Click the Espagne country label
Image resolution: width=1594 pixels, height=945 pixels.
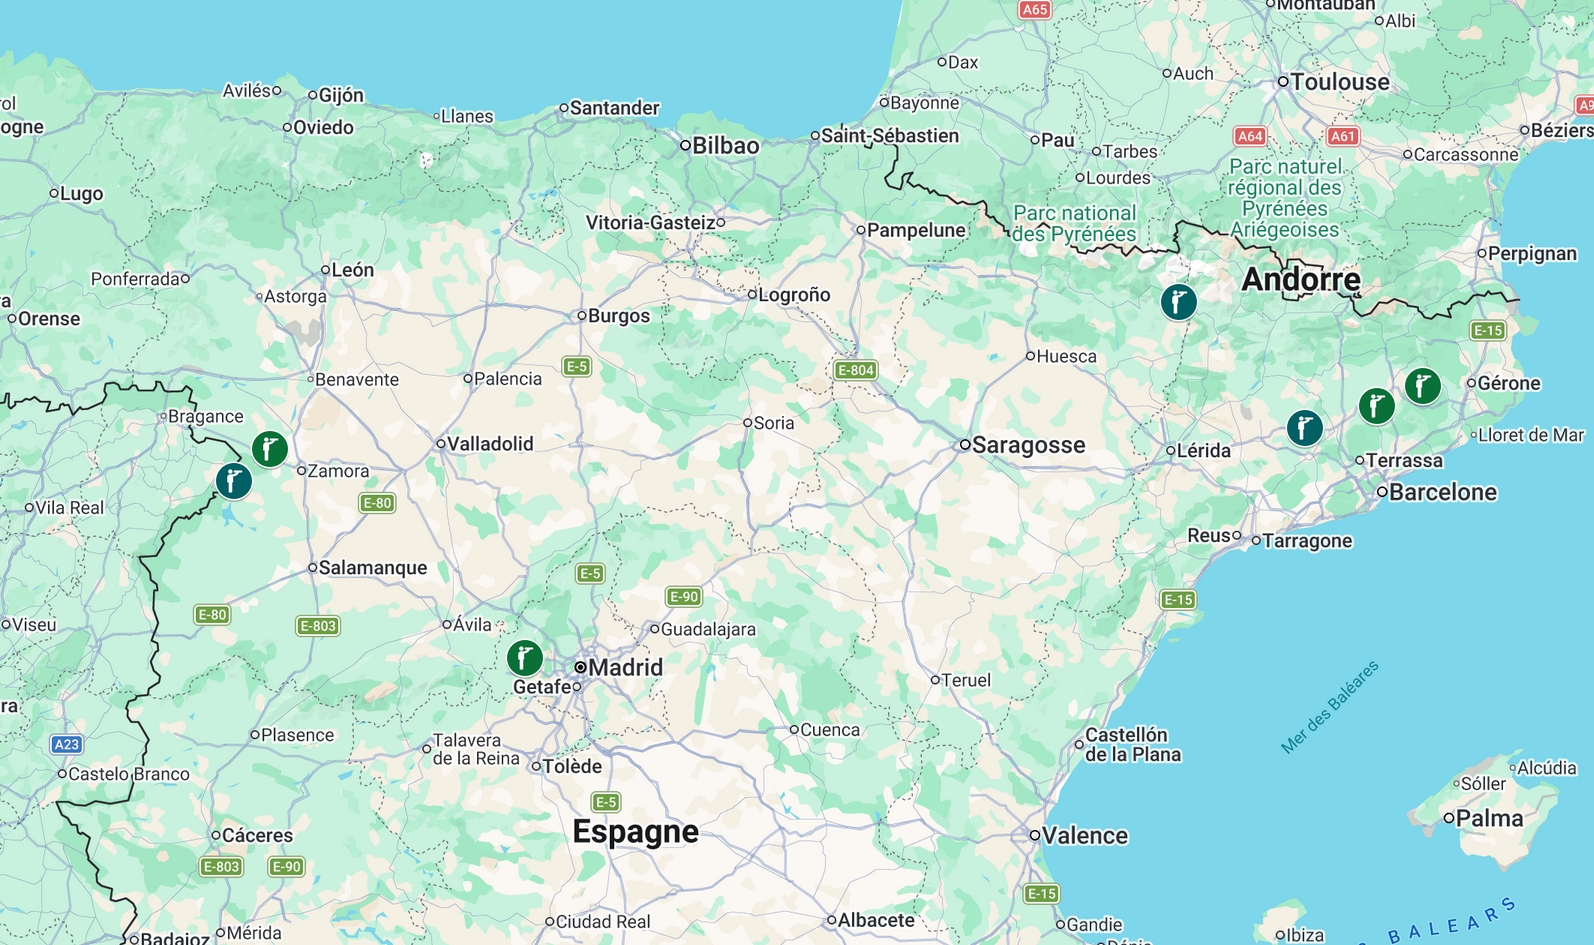point(636,832)
